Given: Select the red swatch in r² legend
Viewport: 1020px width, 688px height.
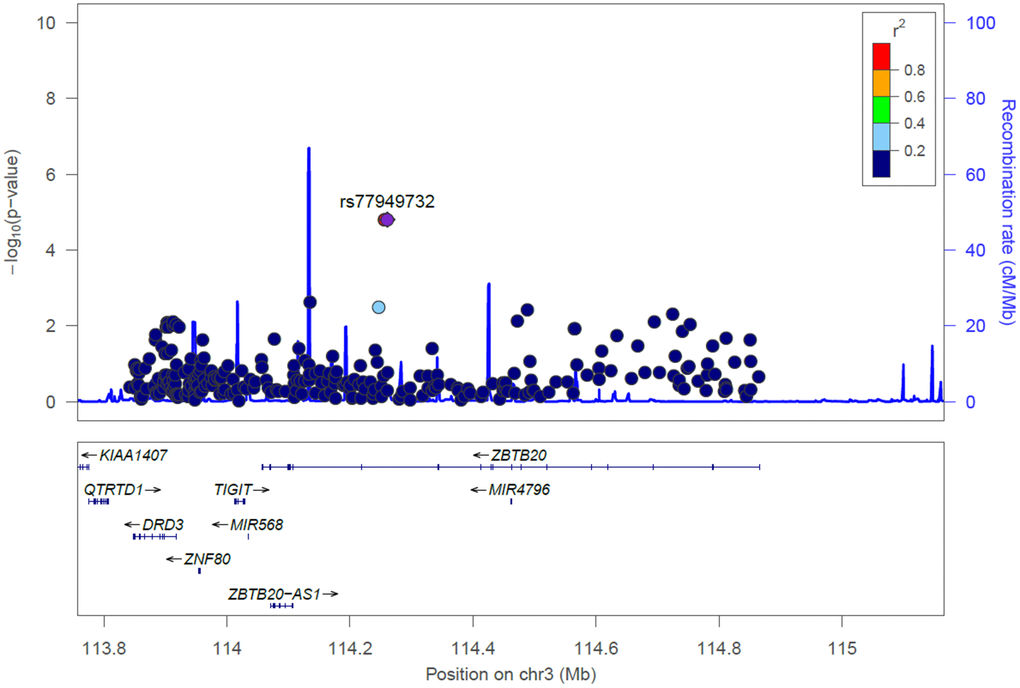Looking at the screenshot, I should pos(881,56).
